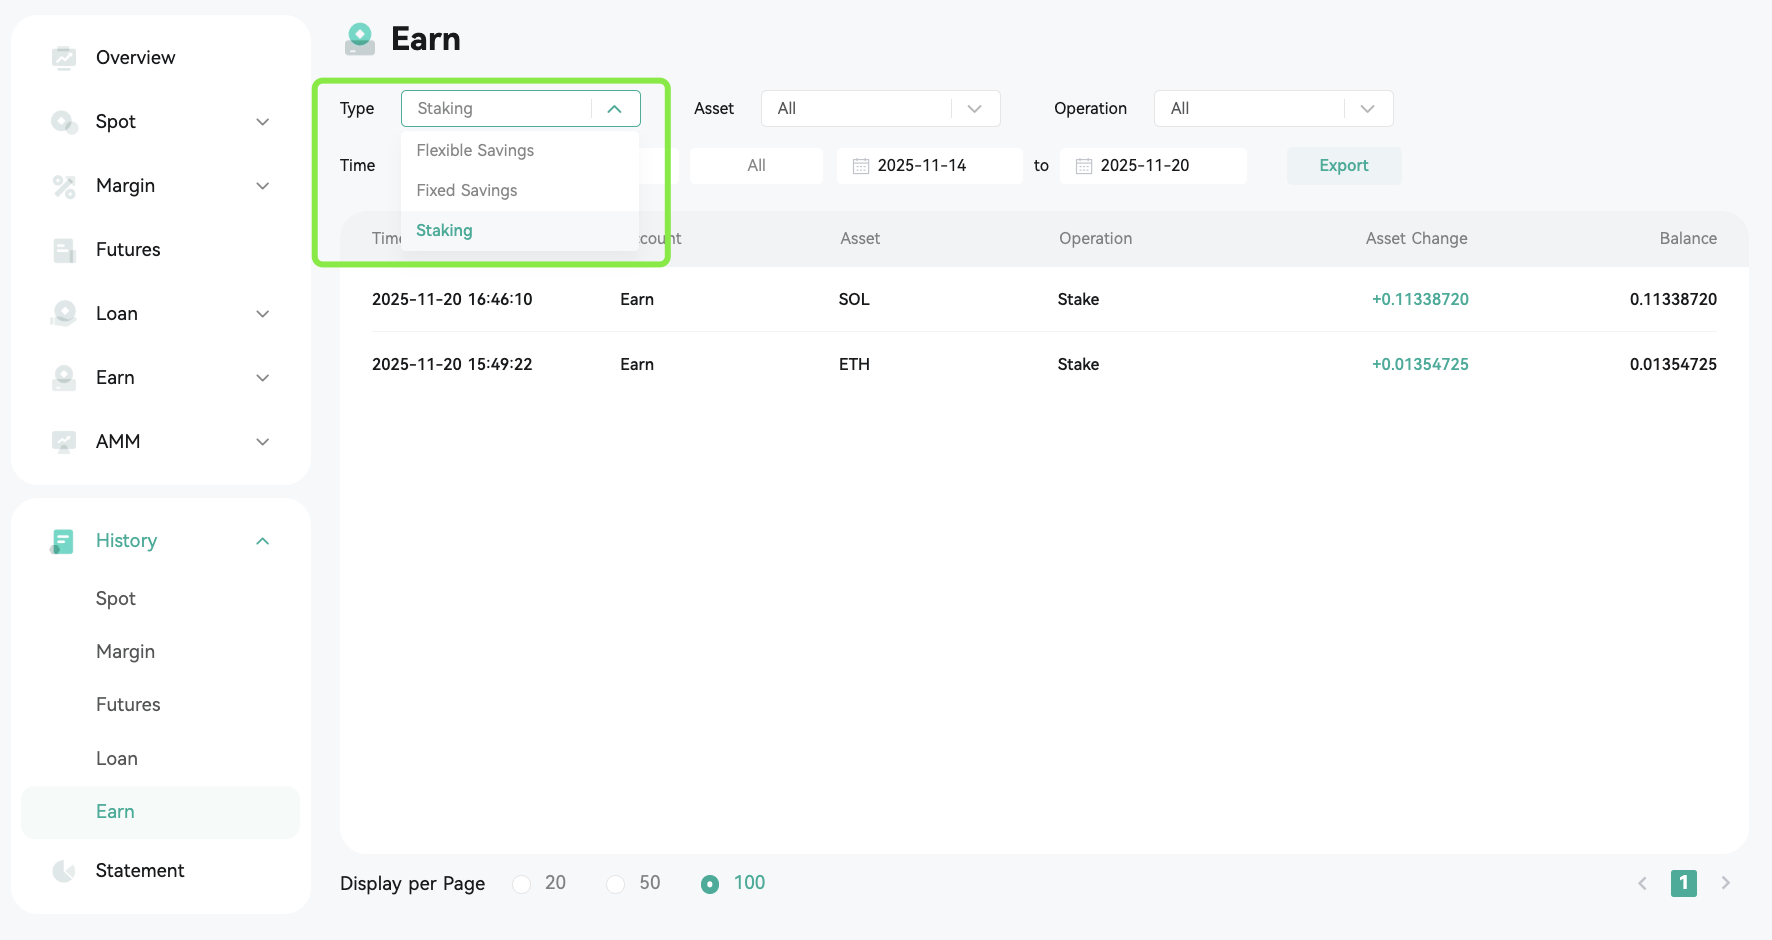
Task: Click the +0.11338720 asset change value
Action: [1420, 300]
